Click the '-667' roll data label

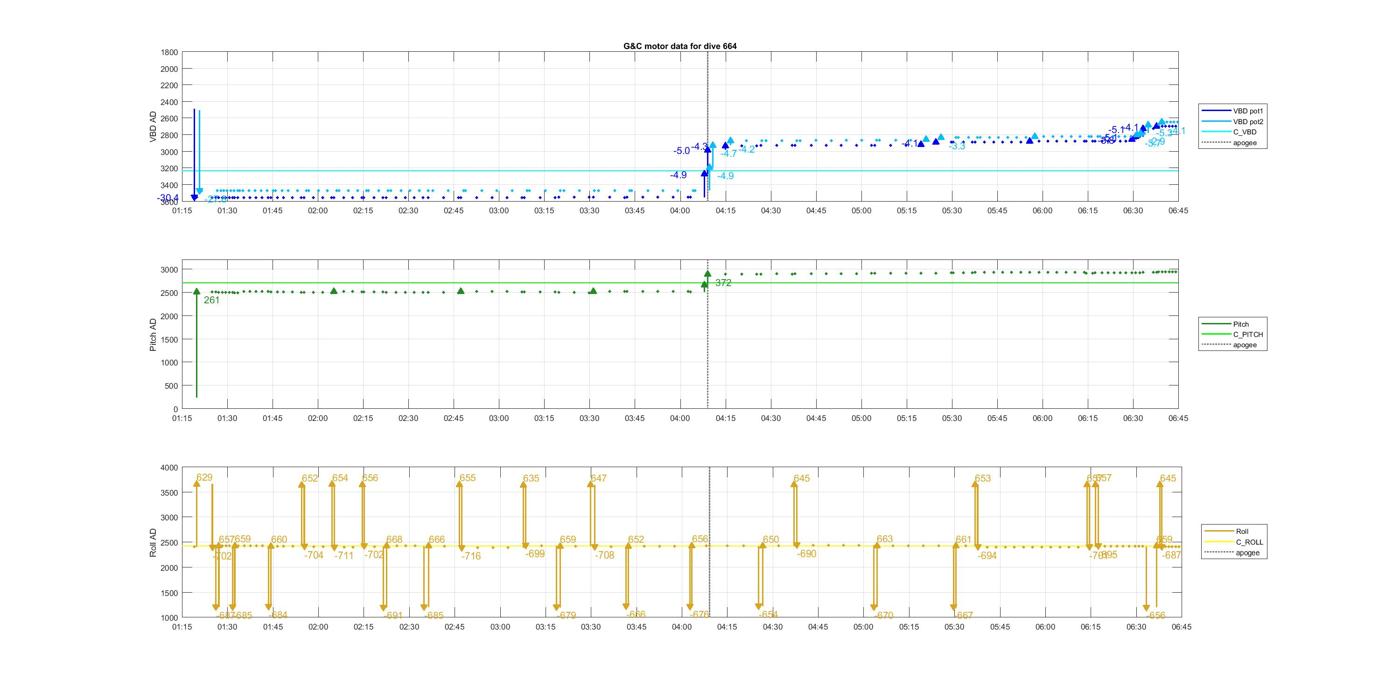(x=963, y=615)
